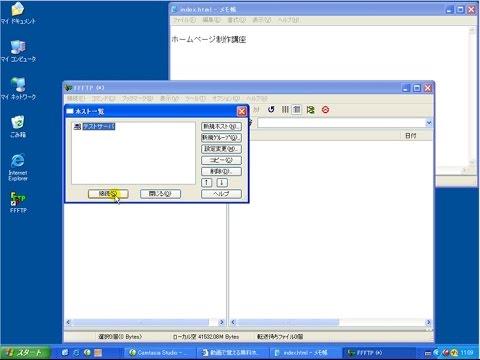Click the red system tray icon
Screen dimensions: 480x360
tap(446, 352)
